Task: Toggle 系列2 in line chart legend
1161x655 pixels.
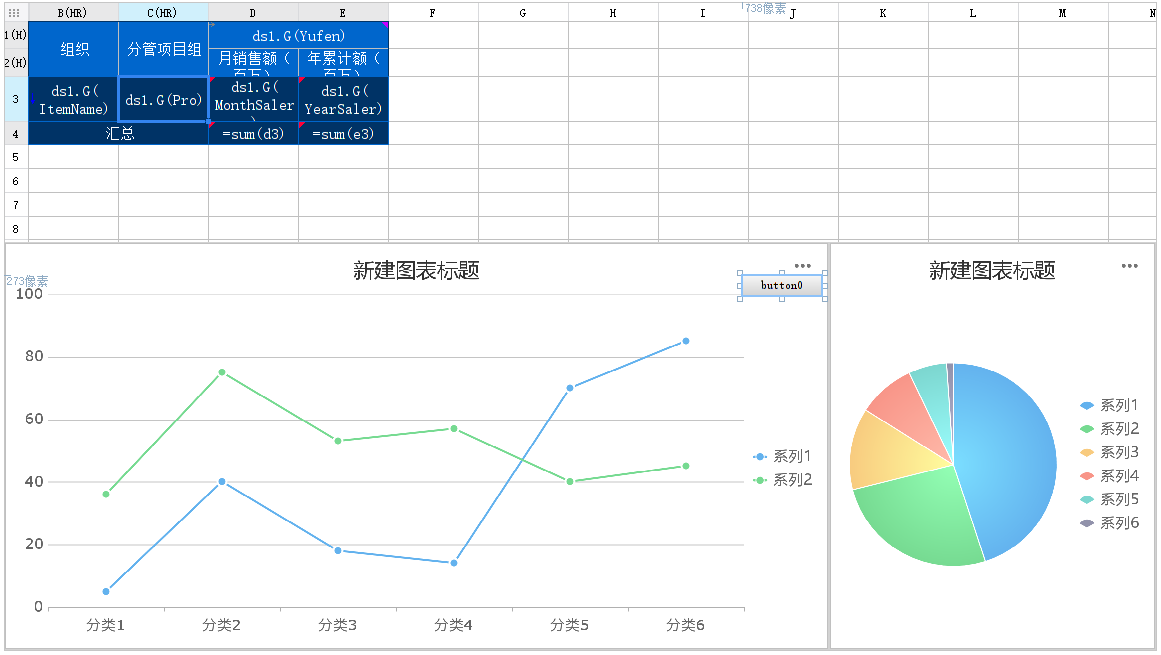Action: (783, 480)
